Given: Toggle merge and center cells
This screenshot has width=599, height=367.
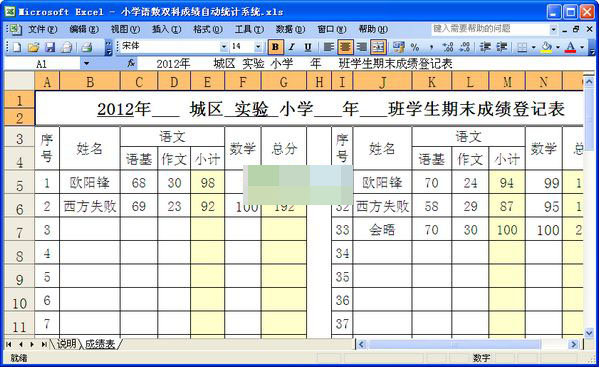Looking at the screenshot, I should coord(378,47).
